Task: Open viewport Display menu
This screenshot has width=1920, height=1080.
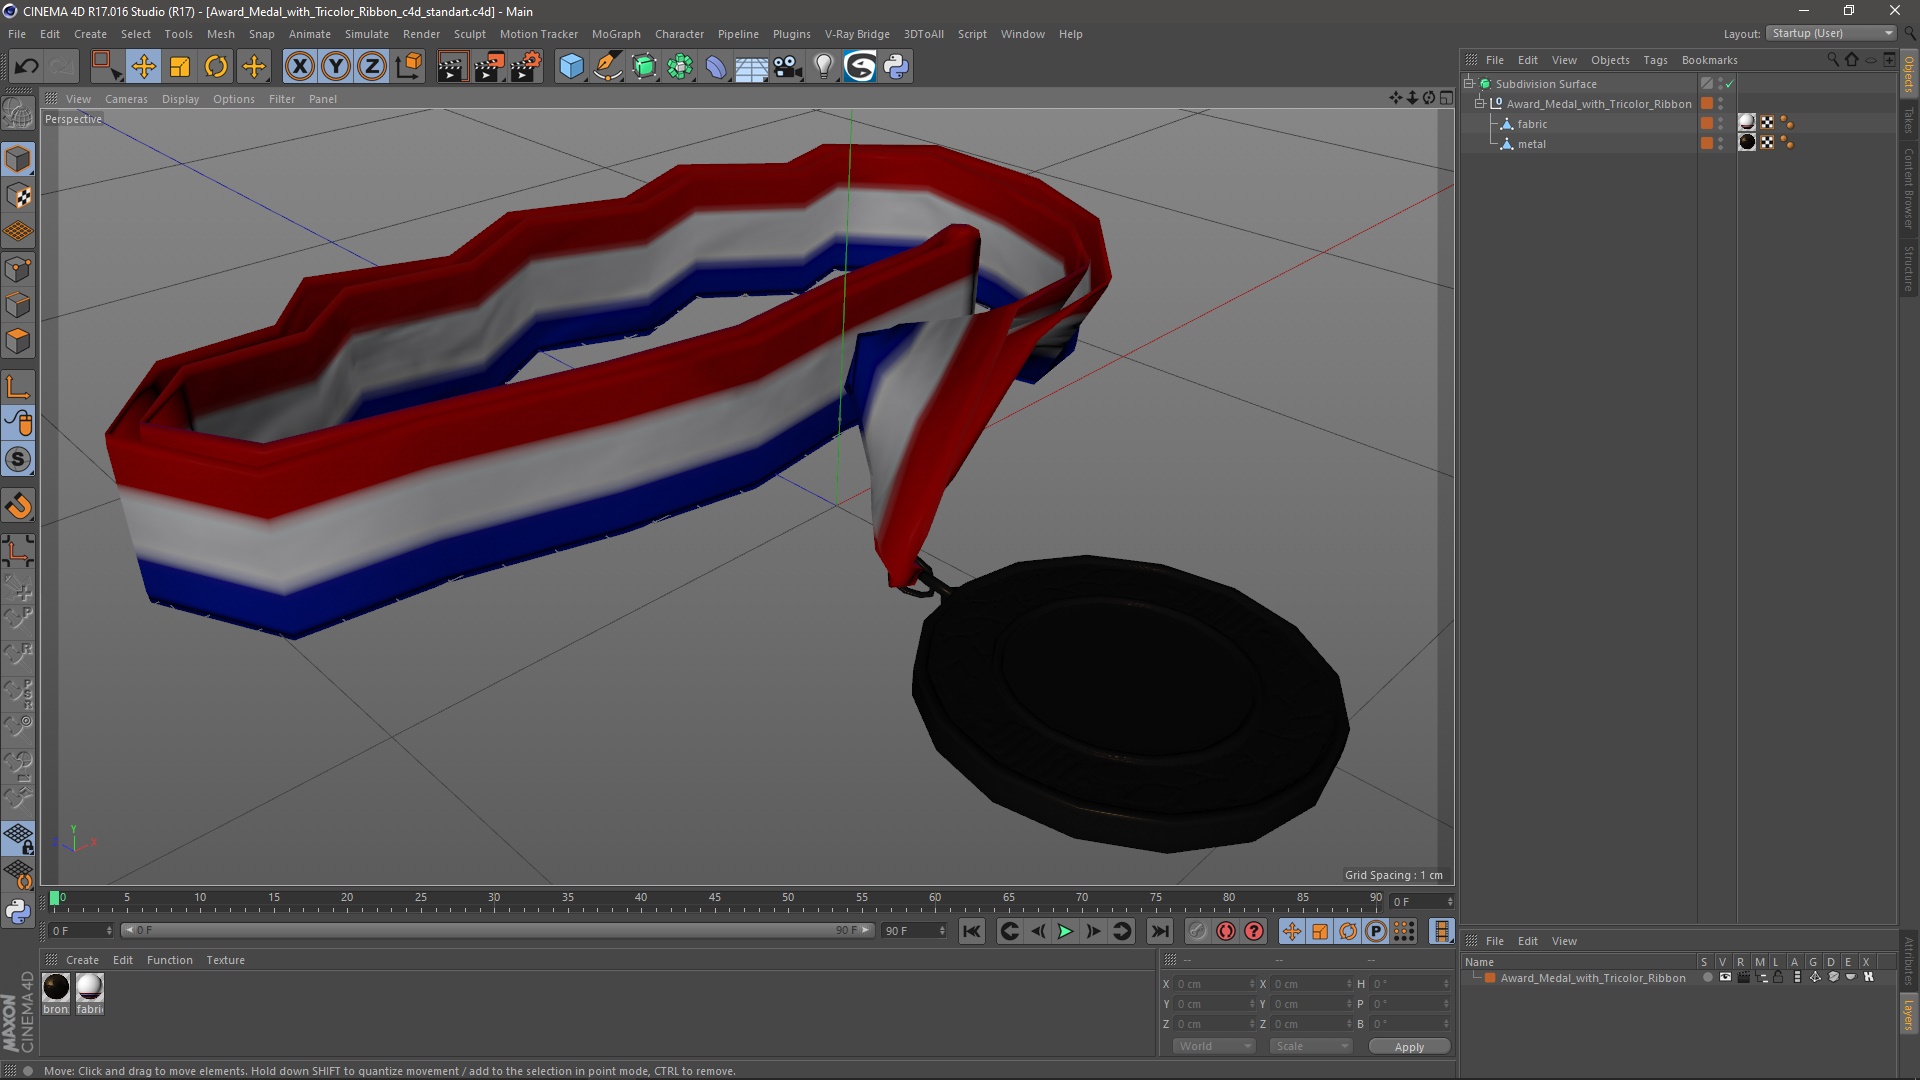Action: tap(180, 99)
